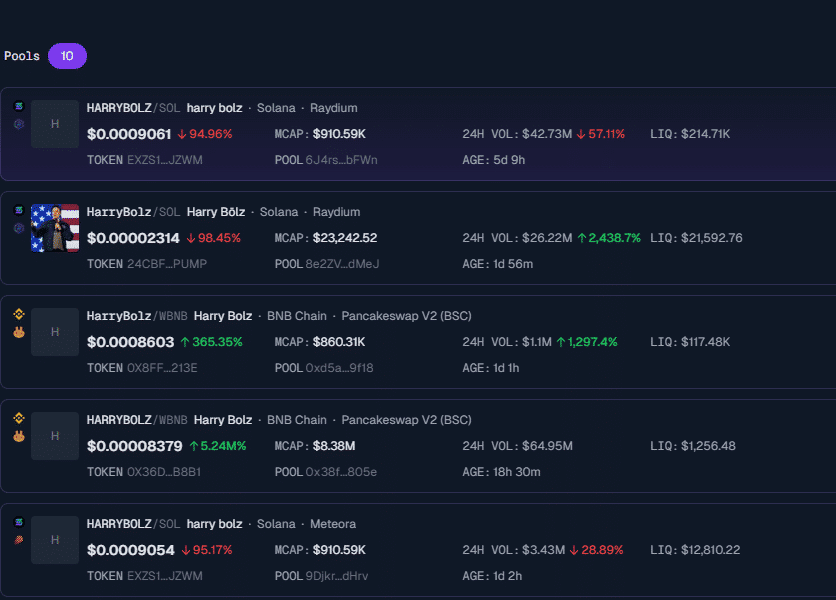This screenshot has height=600, width=836.
Task: Click token address 0X36D...B8B1
Action: pyautogui.click(x=164, y=472)
